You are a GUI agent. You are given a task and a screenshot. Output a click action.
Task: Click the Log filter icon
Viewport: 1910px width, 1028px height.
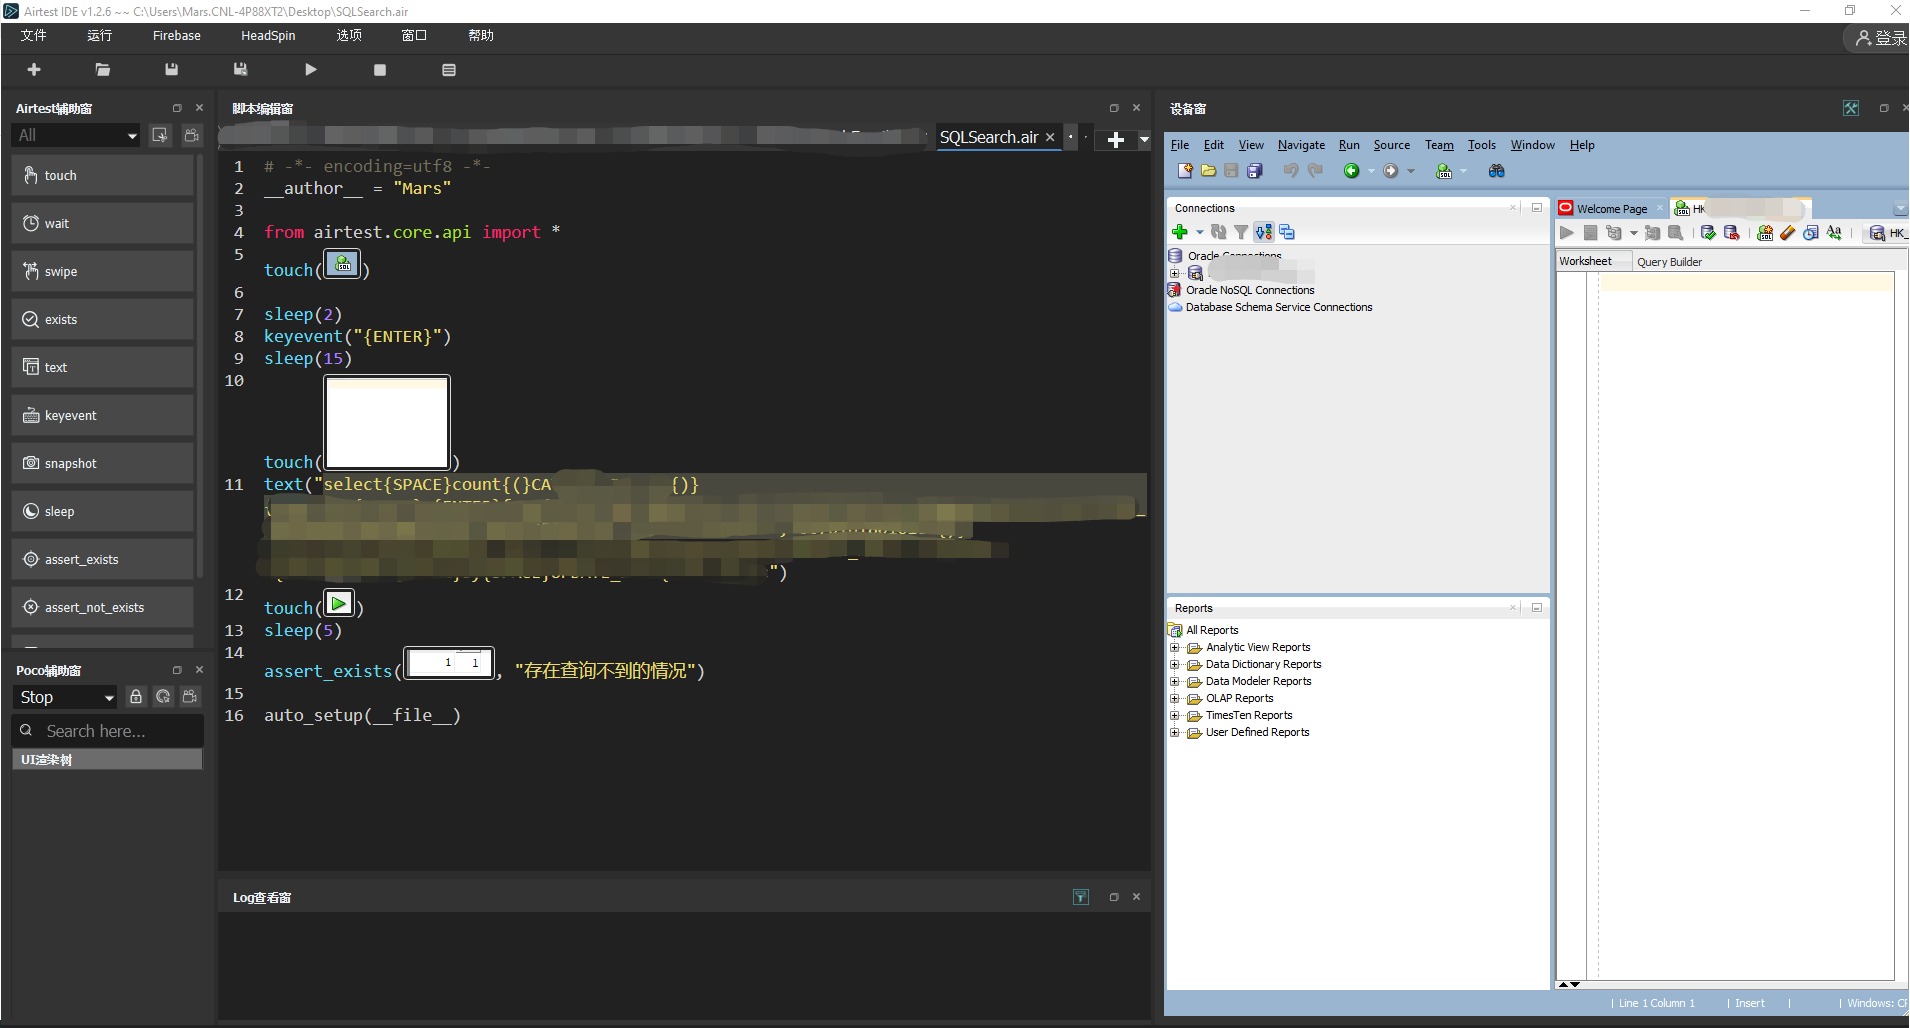(x=1081, y=897)
